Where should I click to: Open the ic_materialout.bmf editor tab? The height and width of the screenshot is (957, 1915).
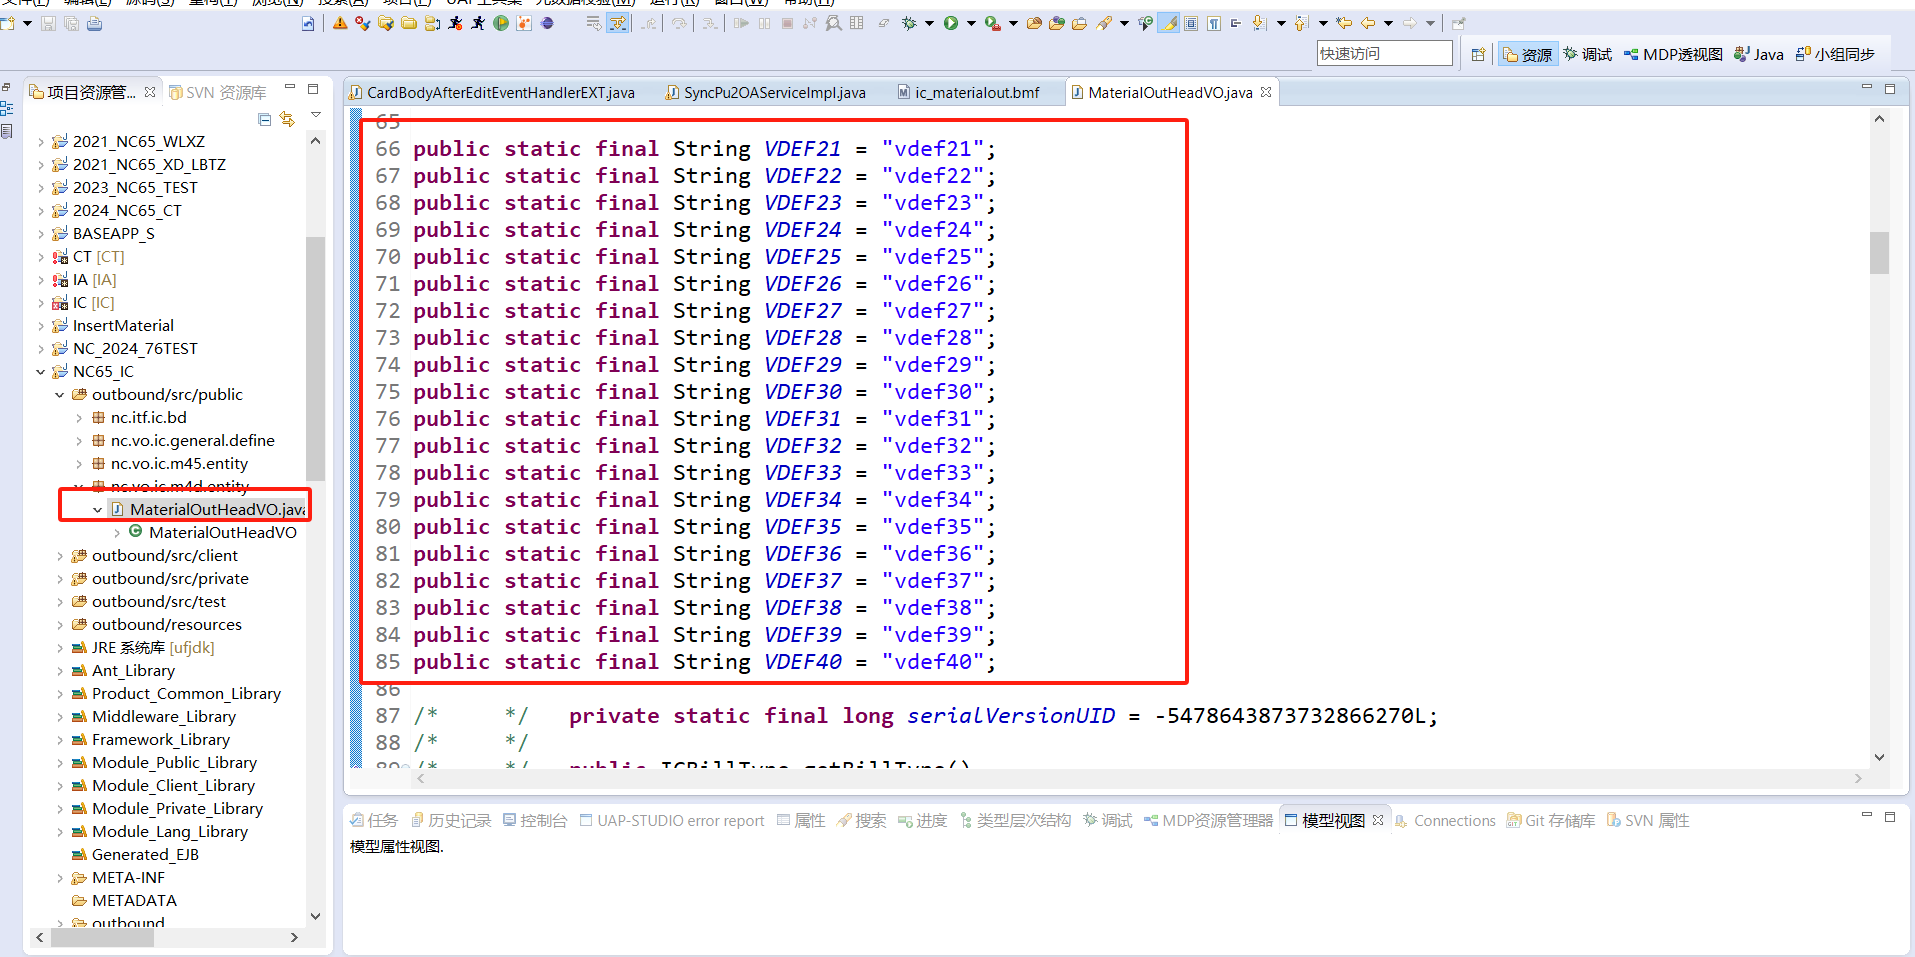(x=968, y=93)
